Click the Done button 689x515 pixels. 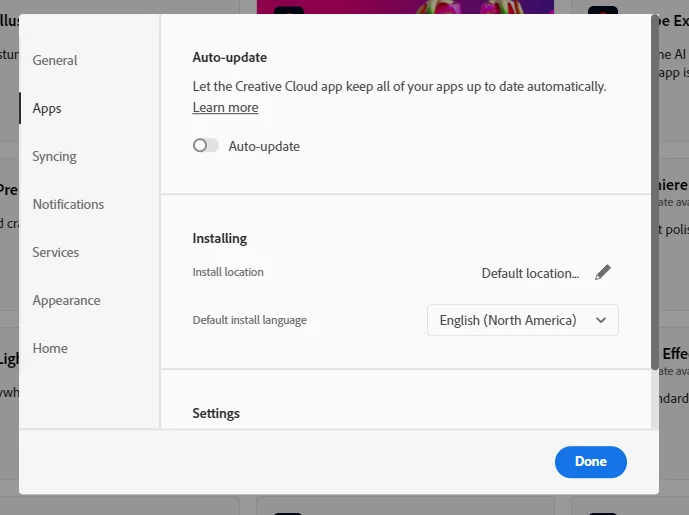coord(591,462)
